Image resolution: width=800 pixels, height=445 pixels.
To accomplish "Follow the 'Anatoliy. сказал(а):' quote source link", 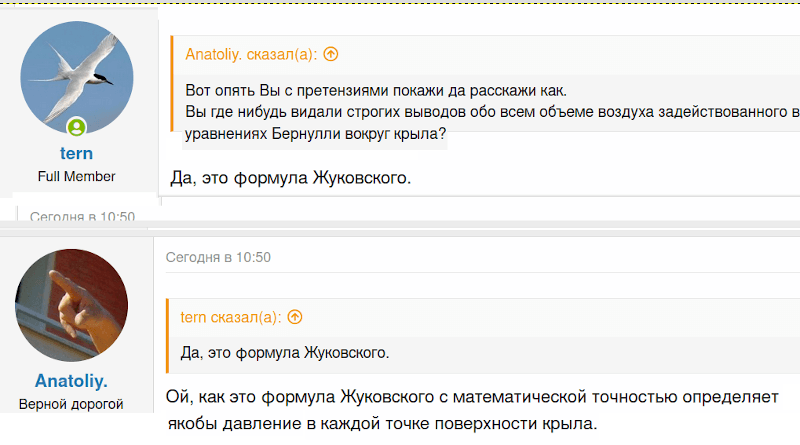I will click(253, 55).
